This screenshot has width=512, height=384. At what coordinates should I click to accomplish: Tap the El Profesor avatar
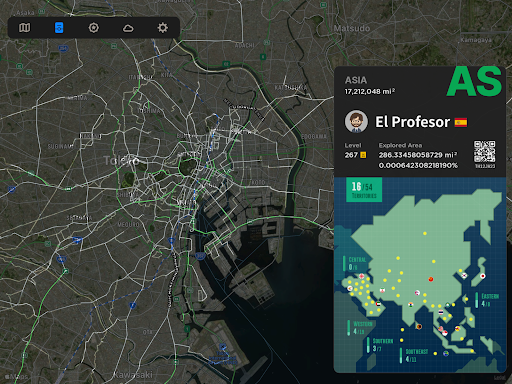pos(356,122)
